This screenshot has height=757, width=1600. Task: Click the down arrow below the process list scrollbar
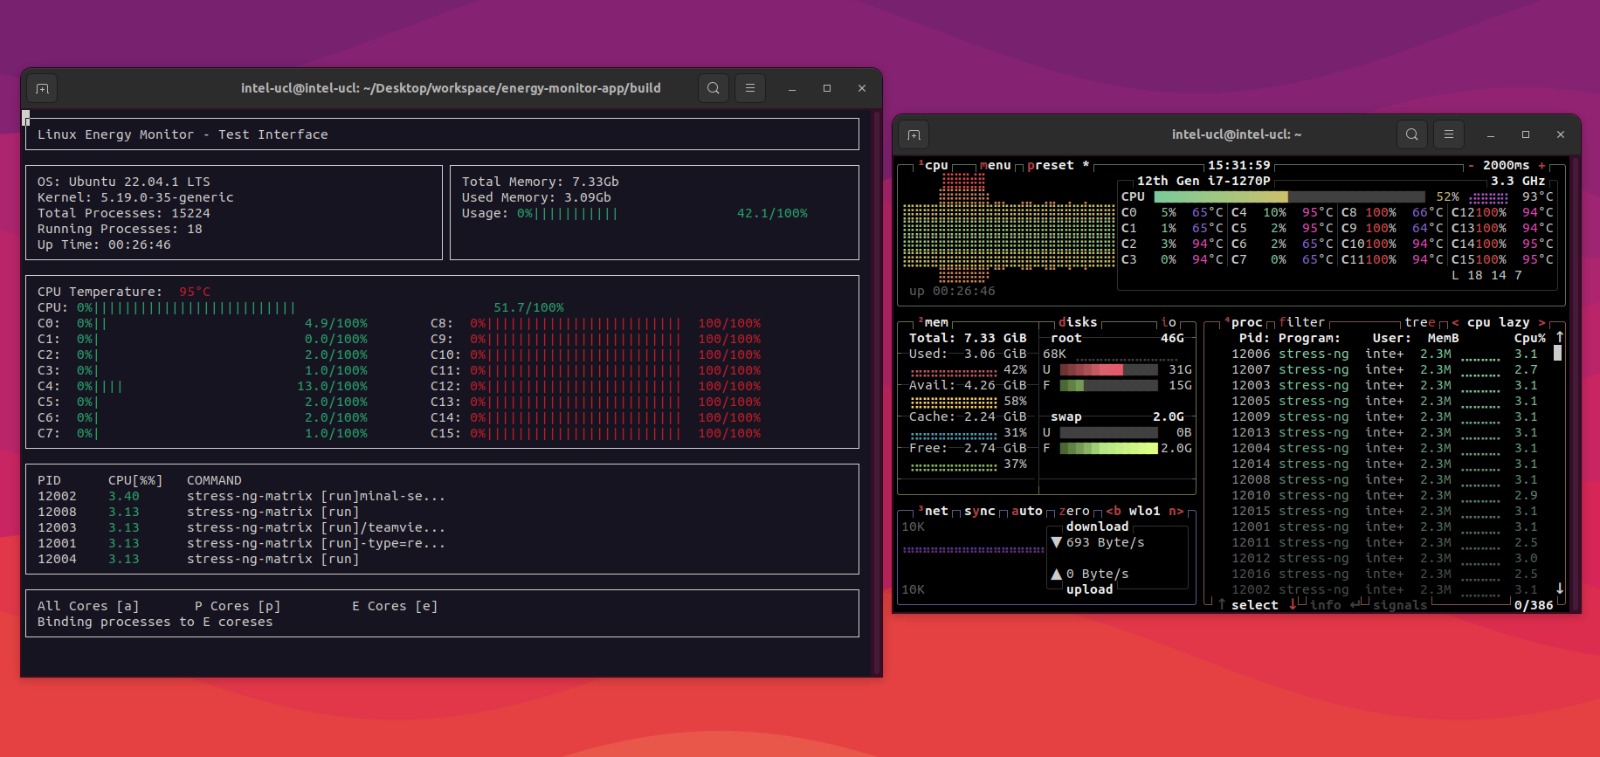[x=1559, y=589]
